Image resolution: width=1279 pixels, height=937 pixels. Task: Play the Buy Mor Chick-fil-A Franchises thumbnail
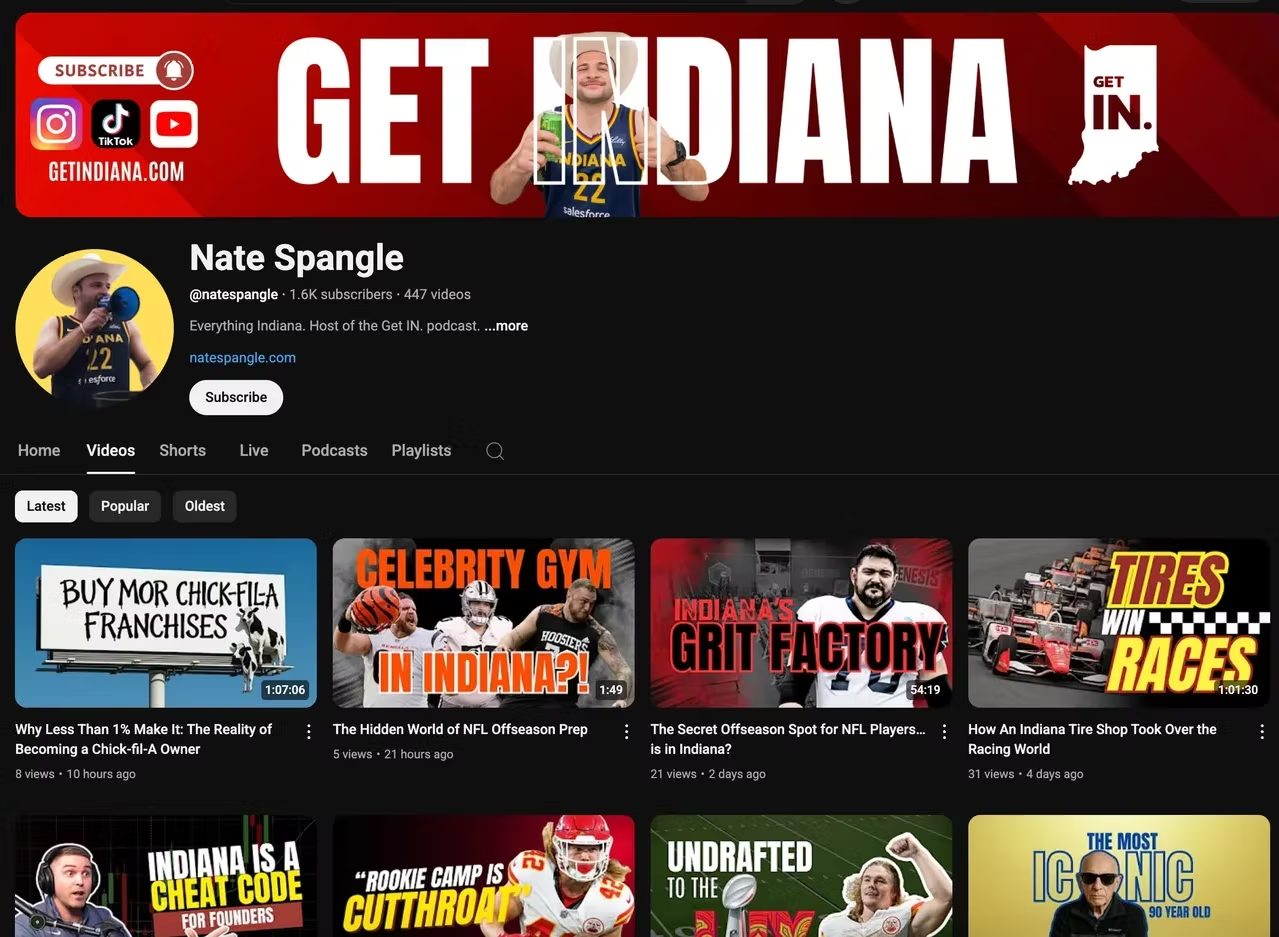(166, 623)
